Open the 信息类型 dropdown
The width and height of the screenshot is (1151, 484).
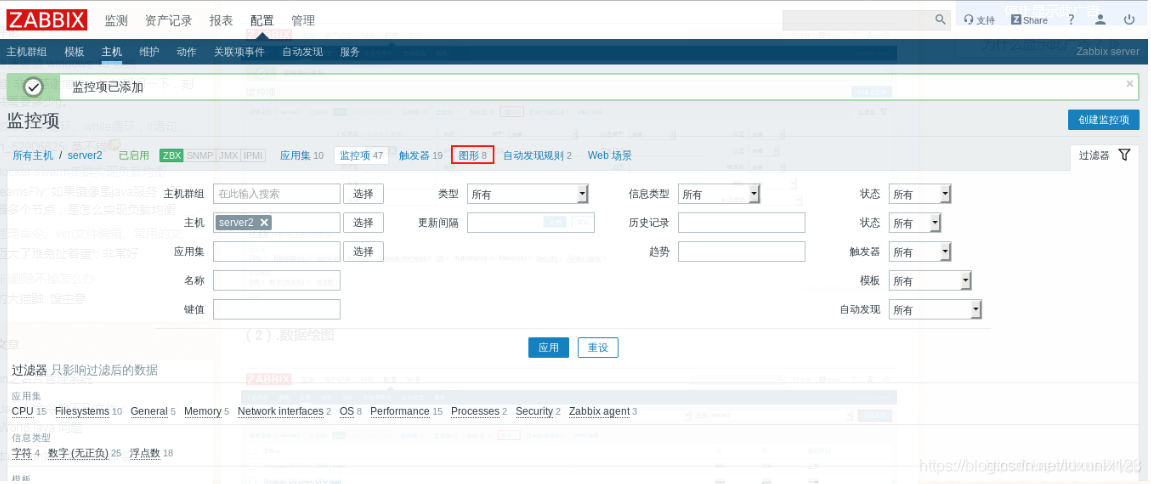719,194
